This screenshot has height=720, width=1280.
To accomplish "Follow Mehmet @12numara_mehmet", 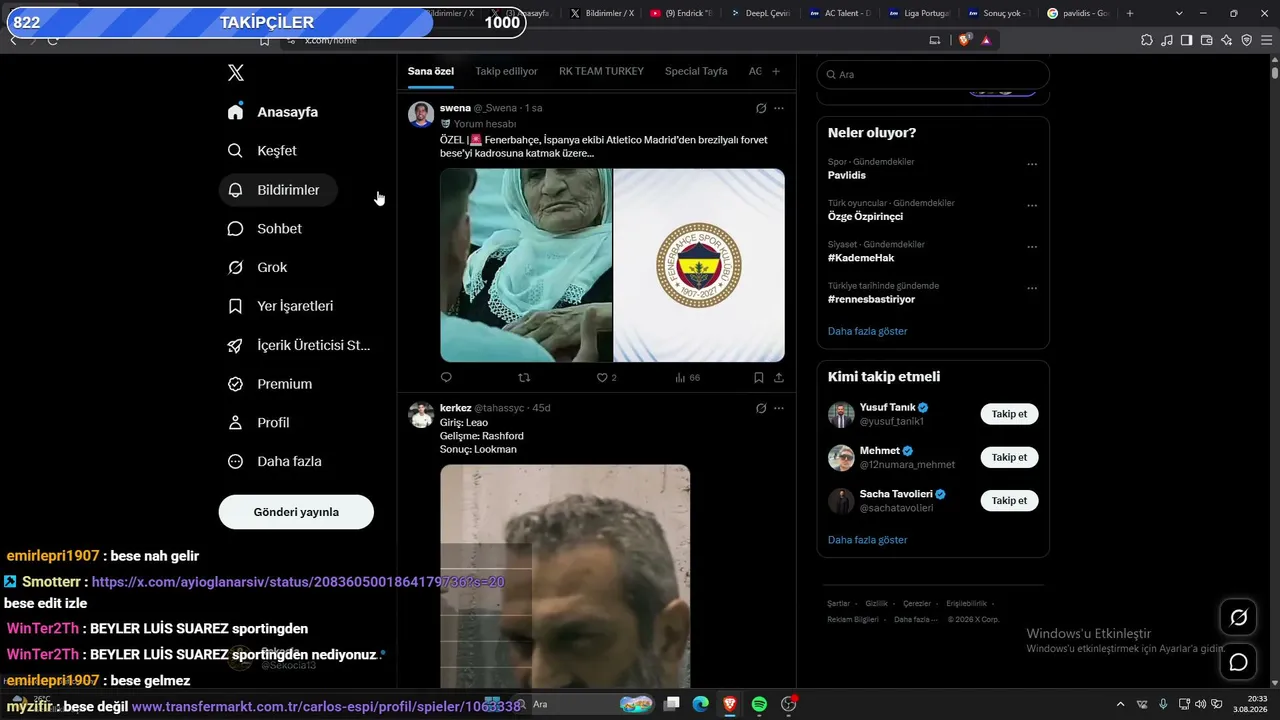I will point(1009,457).
